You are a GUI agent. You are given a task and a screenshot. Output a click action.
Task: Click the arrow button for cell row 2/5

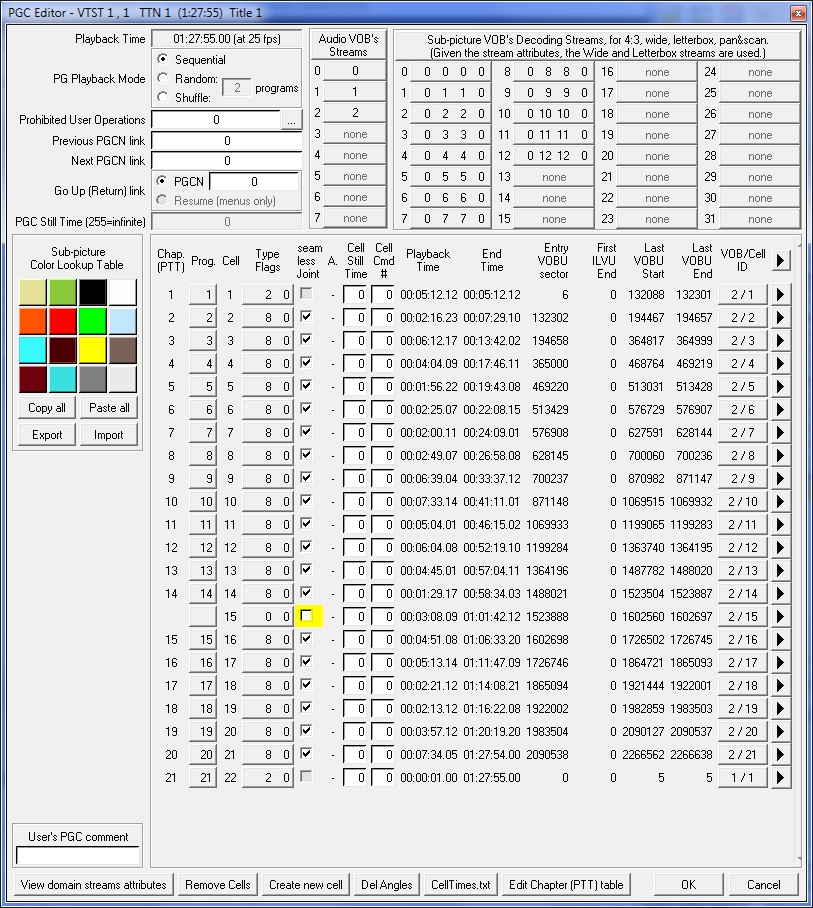coord(781,387)
